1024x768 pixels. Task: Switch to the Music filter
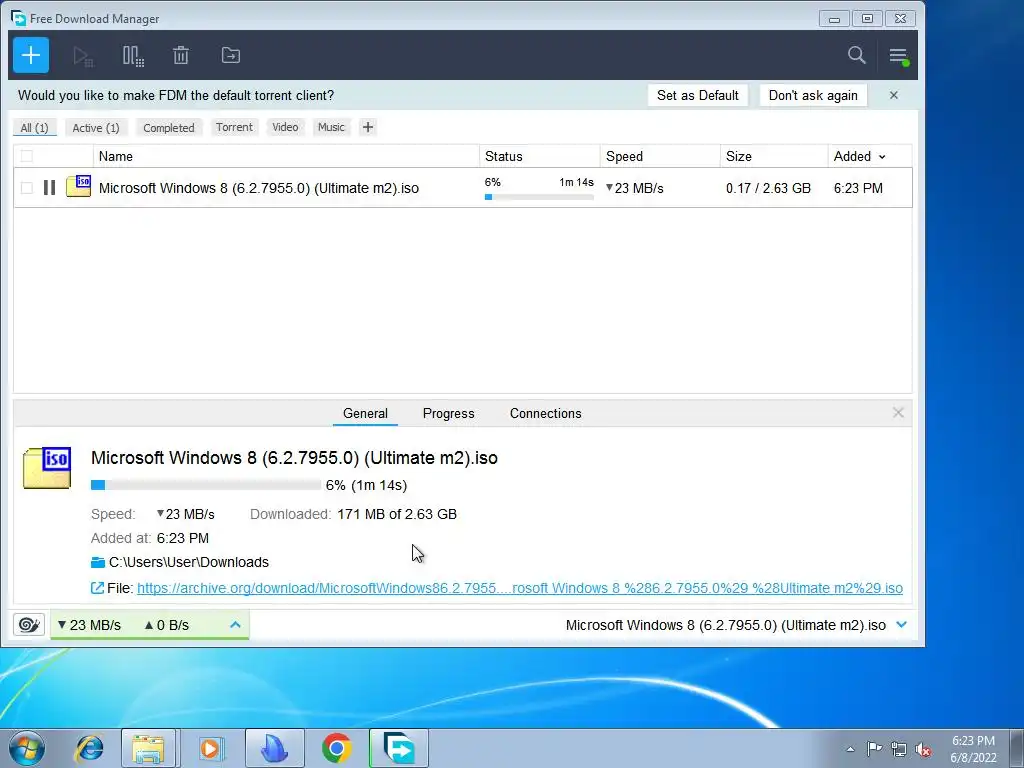click(x=331, y=127)
